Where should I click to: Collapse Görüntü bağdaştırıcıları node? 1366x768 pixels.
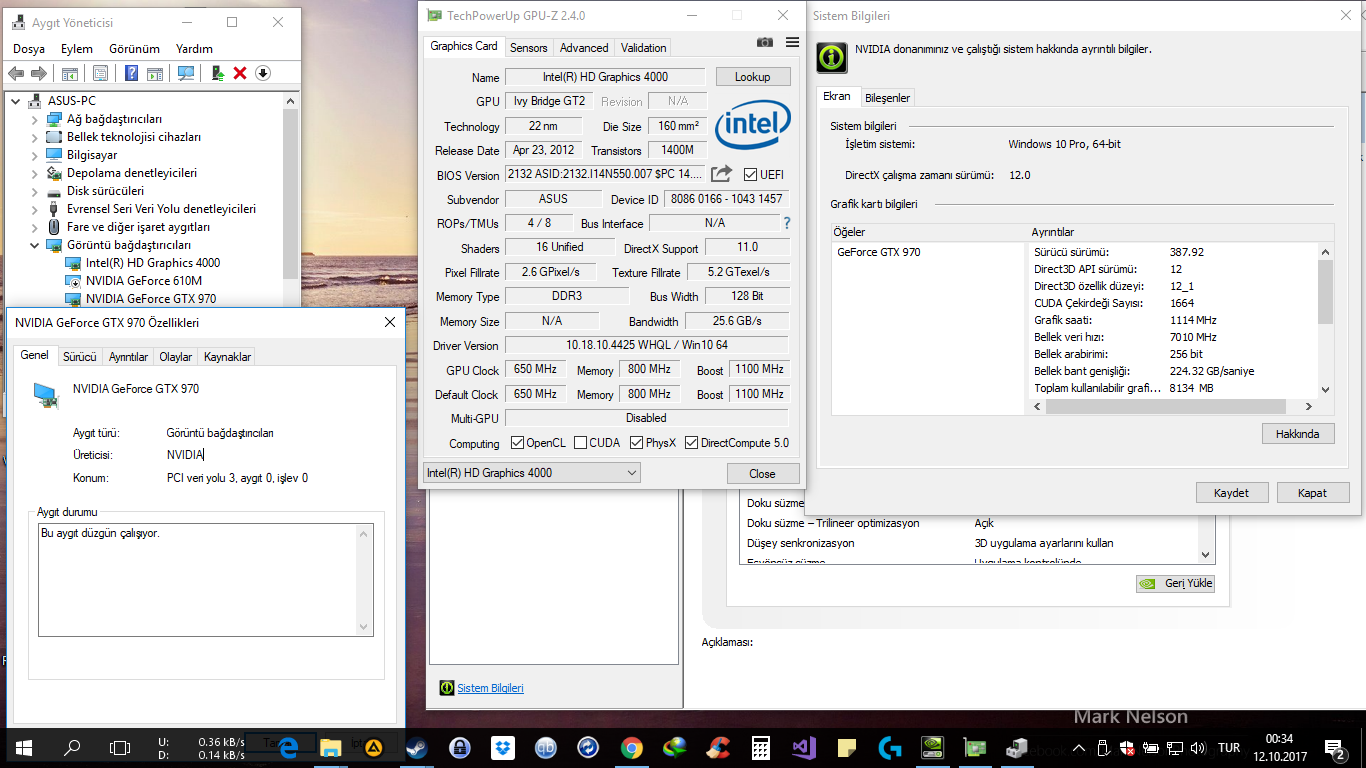34,245
